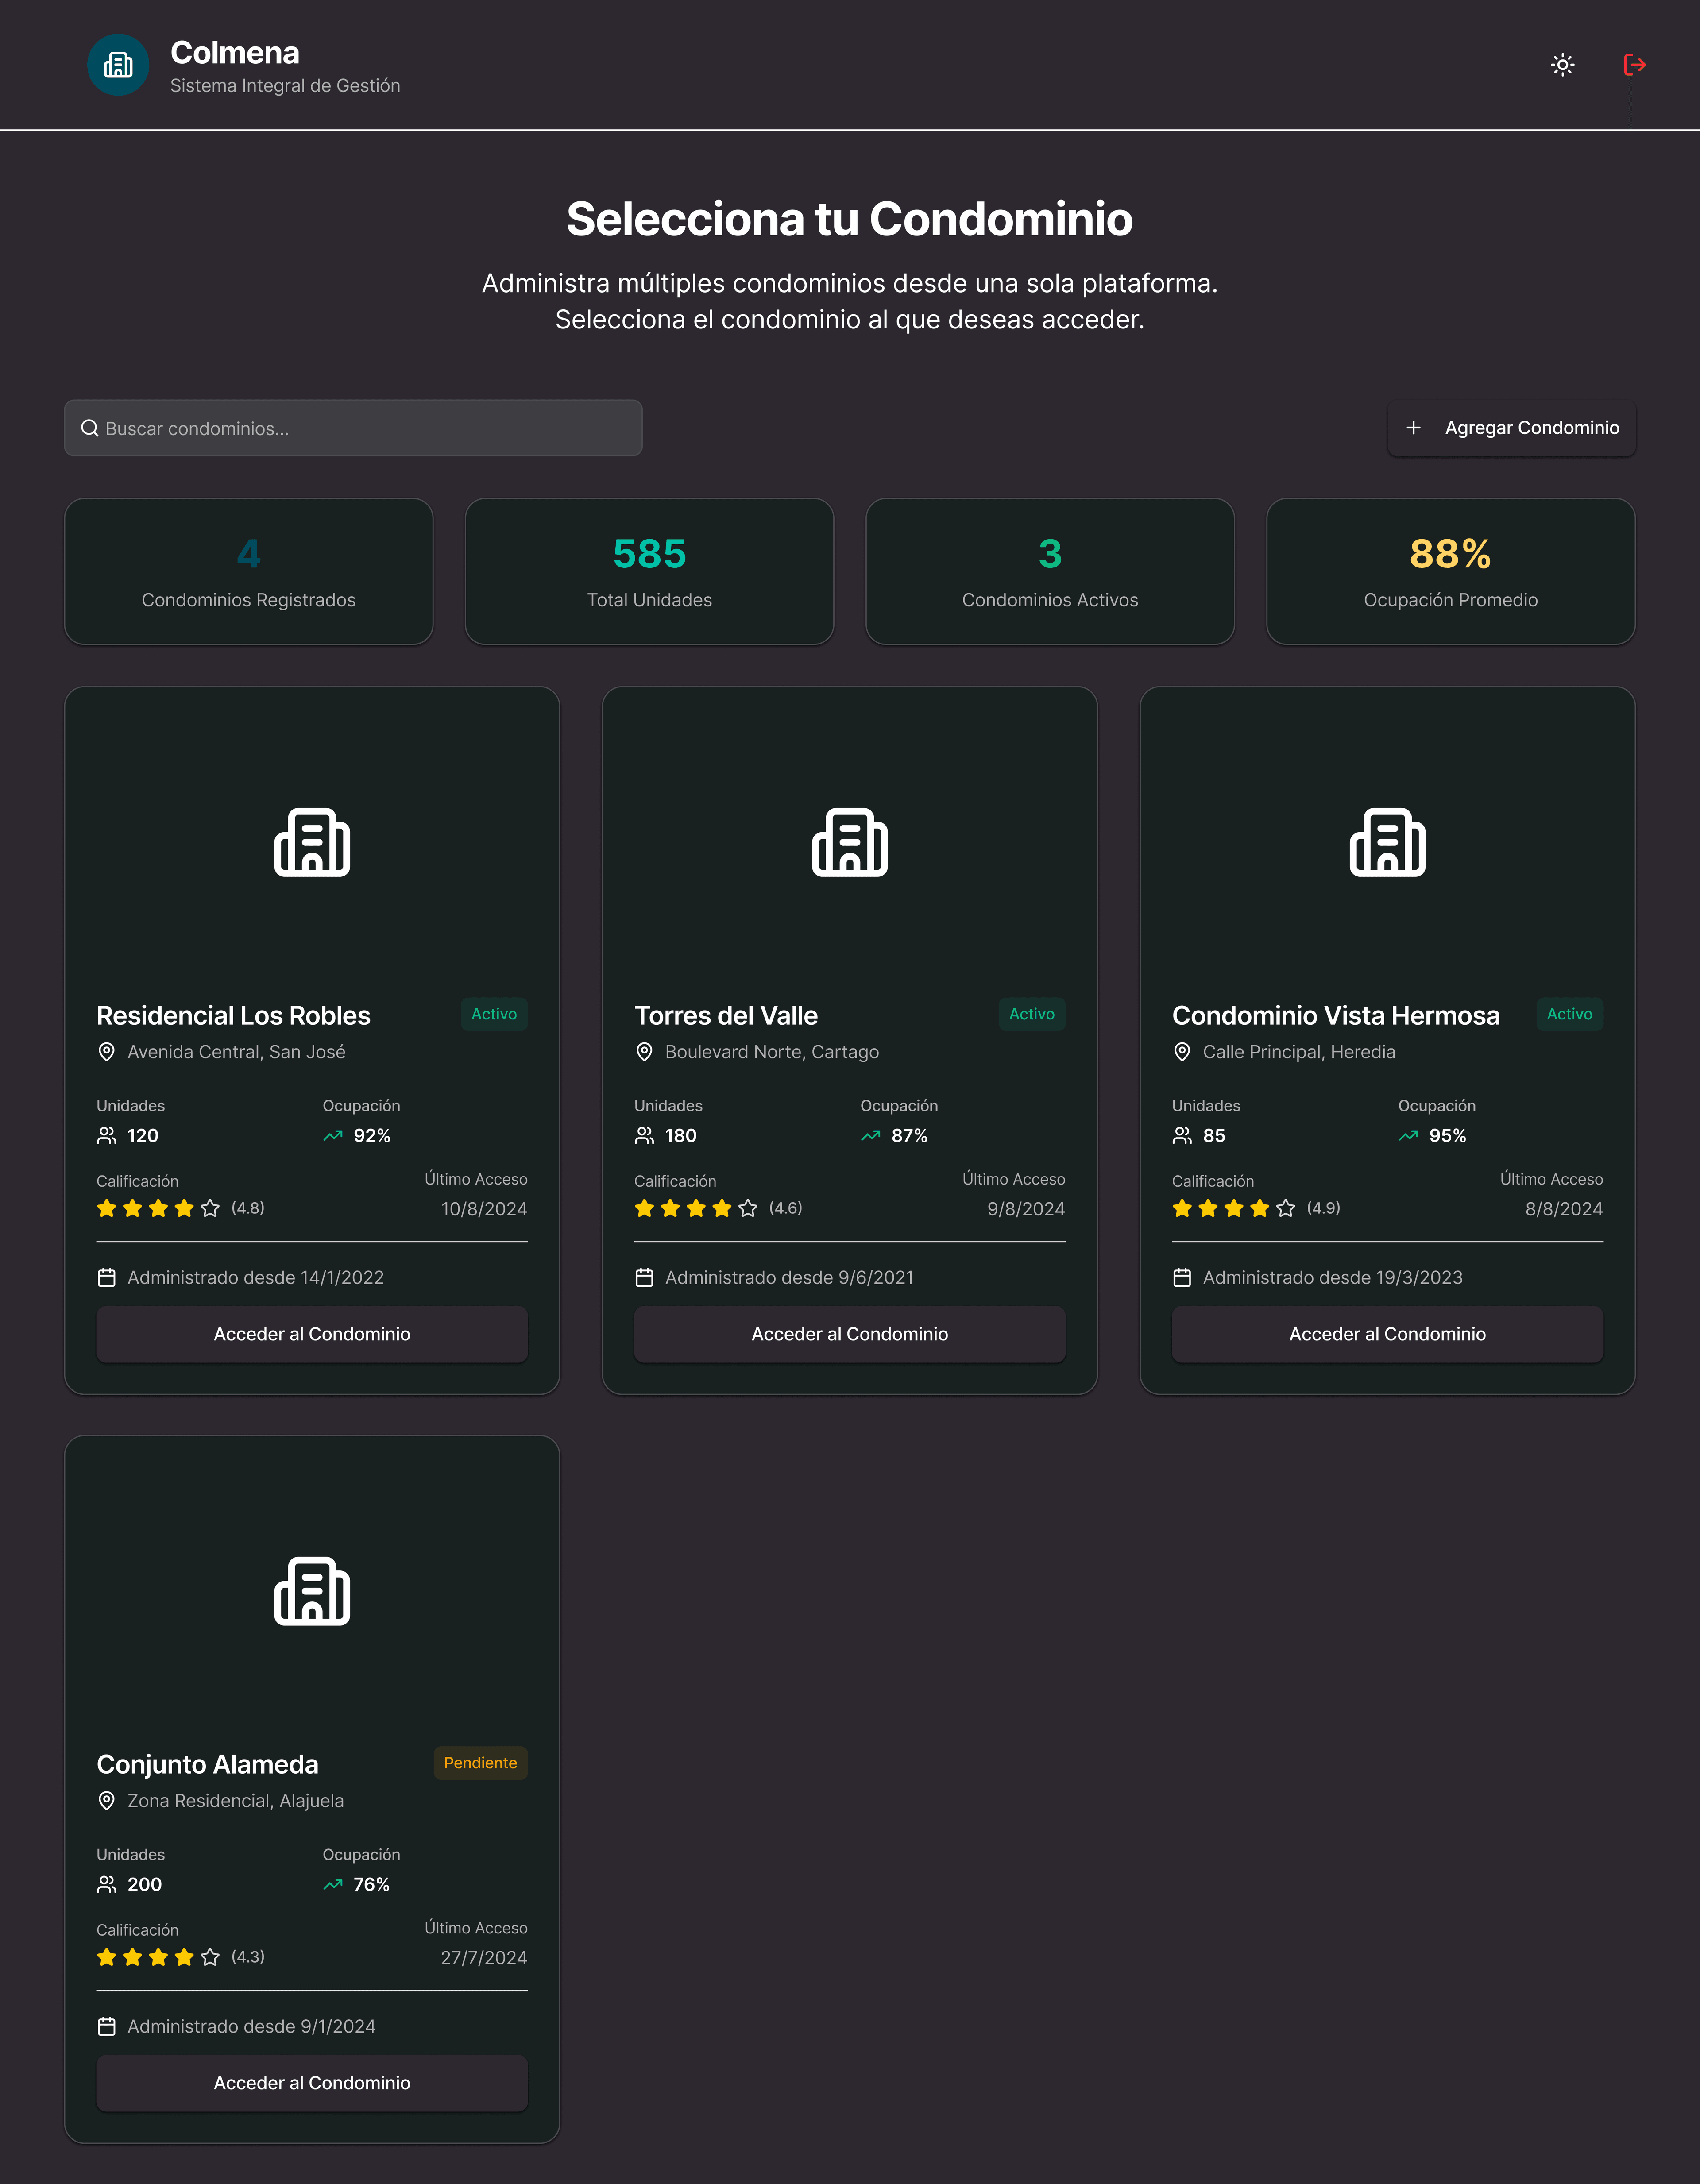
Task: Click the Condominios Registrados stat card
Action: [248, 572]
